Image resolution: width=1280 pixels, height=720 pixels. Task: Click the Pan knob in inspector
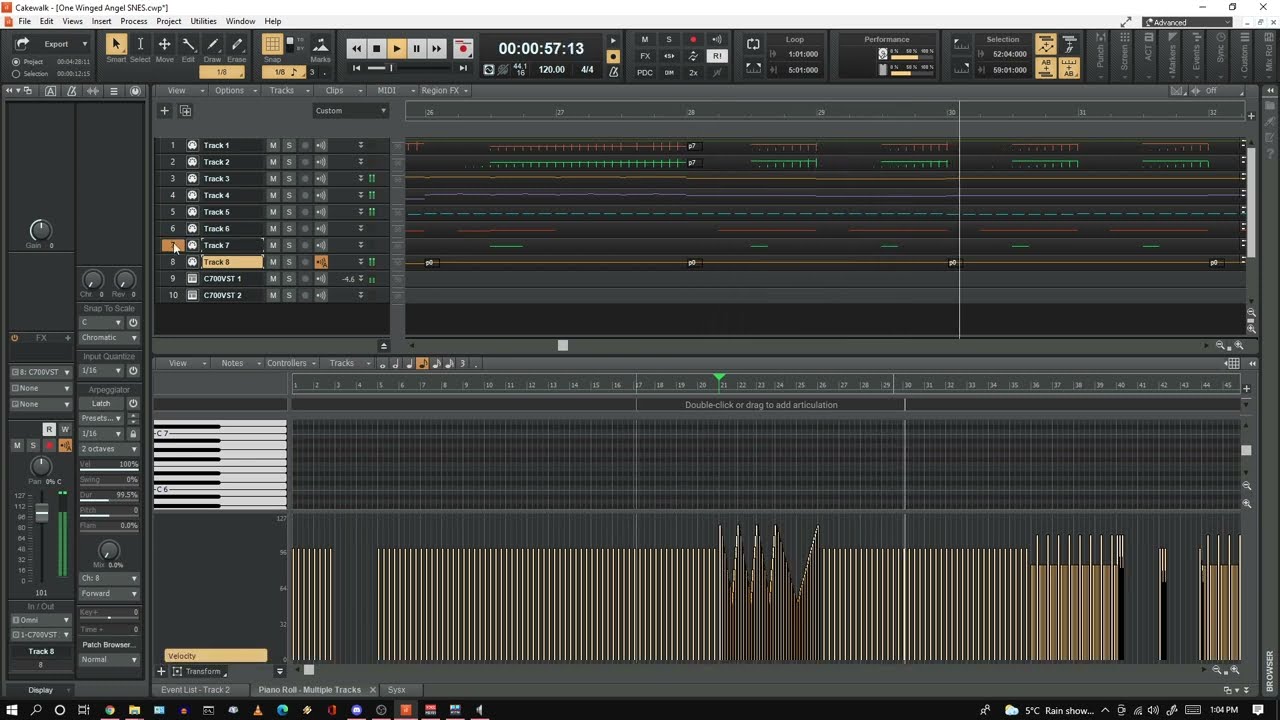point(41,466)
